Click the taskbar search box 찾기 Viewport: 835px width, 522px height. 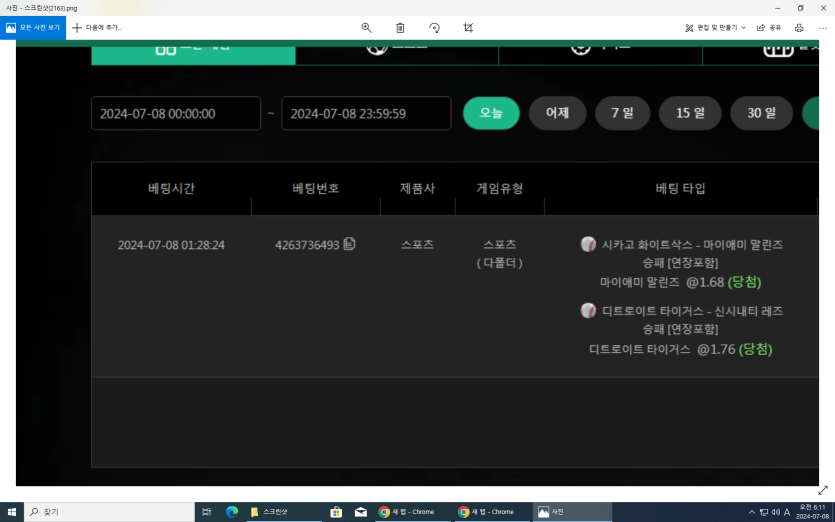pyautogui.click(x=109, y=512)
